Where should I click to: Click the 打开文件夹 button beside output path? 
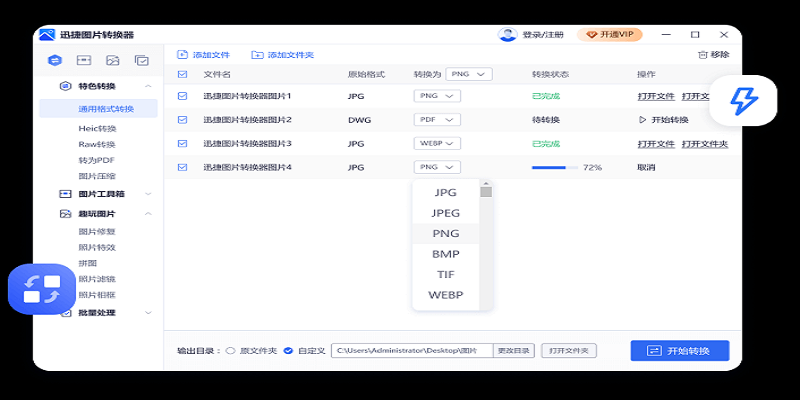coord(569,351)
